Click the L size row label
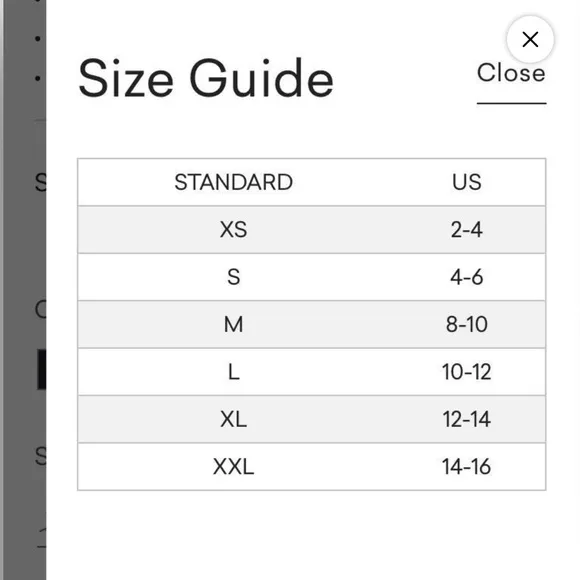This screenshot has height=580, width=580. coord(233,371)
